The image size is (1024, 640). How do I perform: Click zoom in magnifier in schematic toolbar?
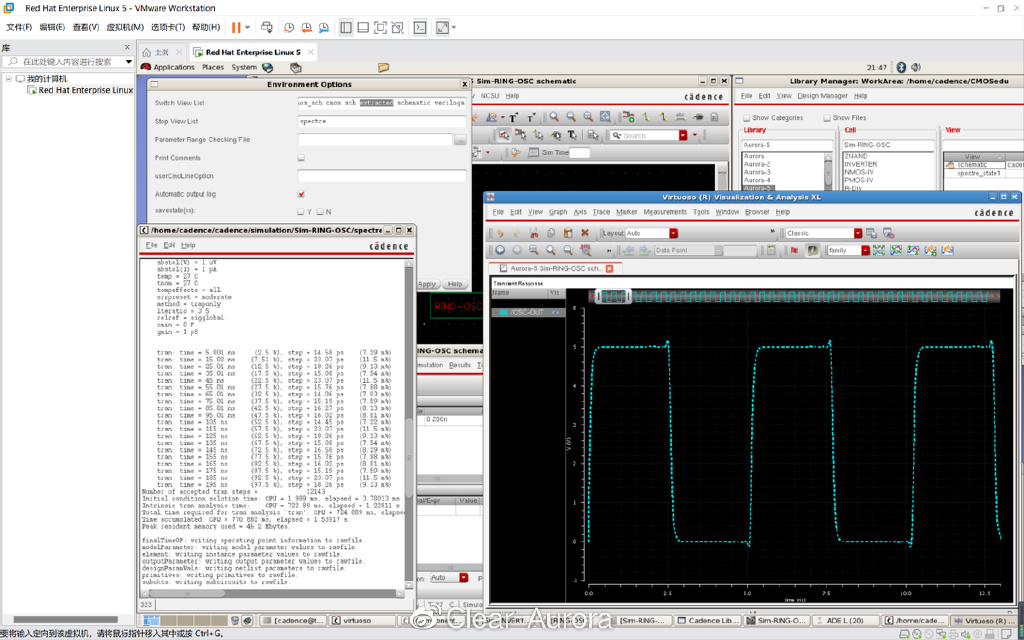(x=554, y=117)
